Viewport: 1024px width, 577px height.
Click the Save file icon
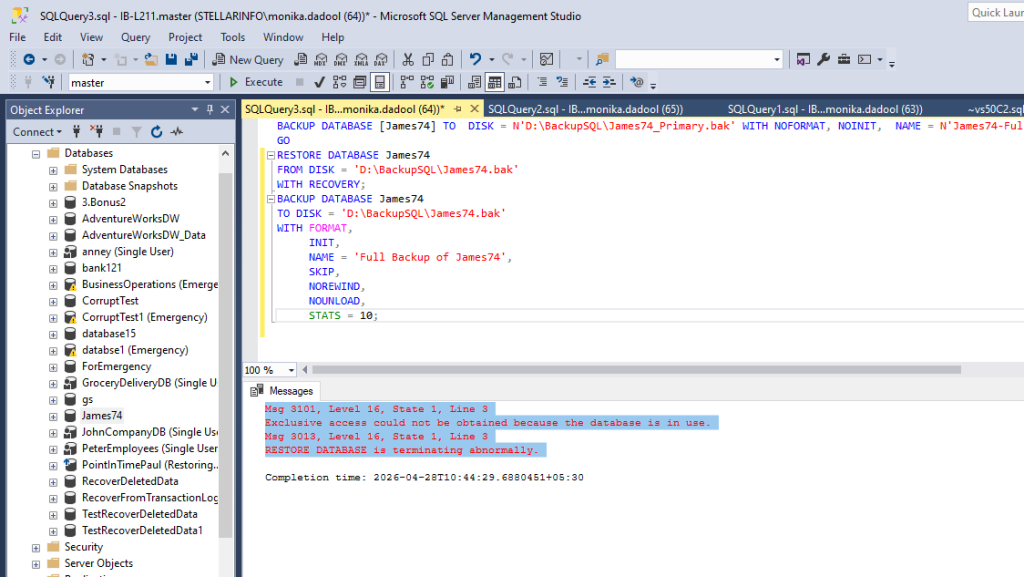(x=171, y=59)
